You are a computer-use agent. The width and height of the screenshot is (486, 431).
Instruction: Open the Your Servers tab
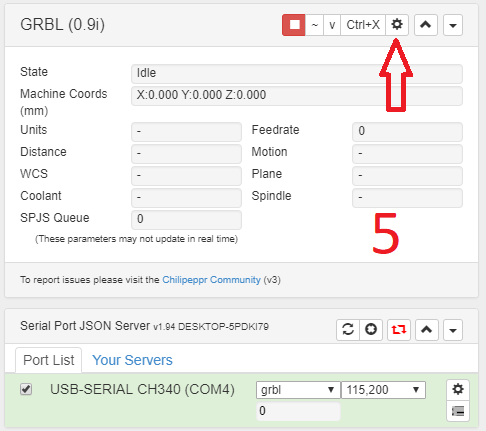pyautogui.click(x=132, y=360)
